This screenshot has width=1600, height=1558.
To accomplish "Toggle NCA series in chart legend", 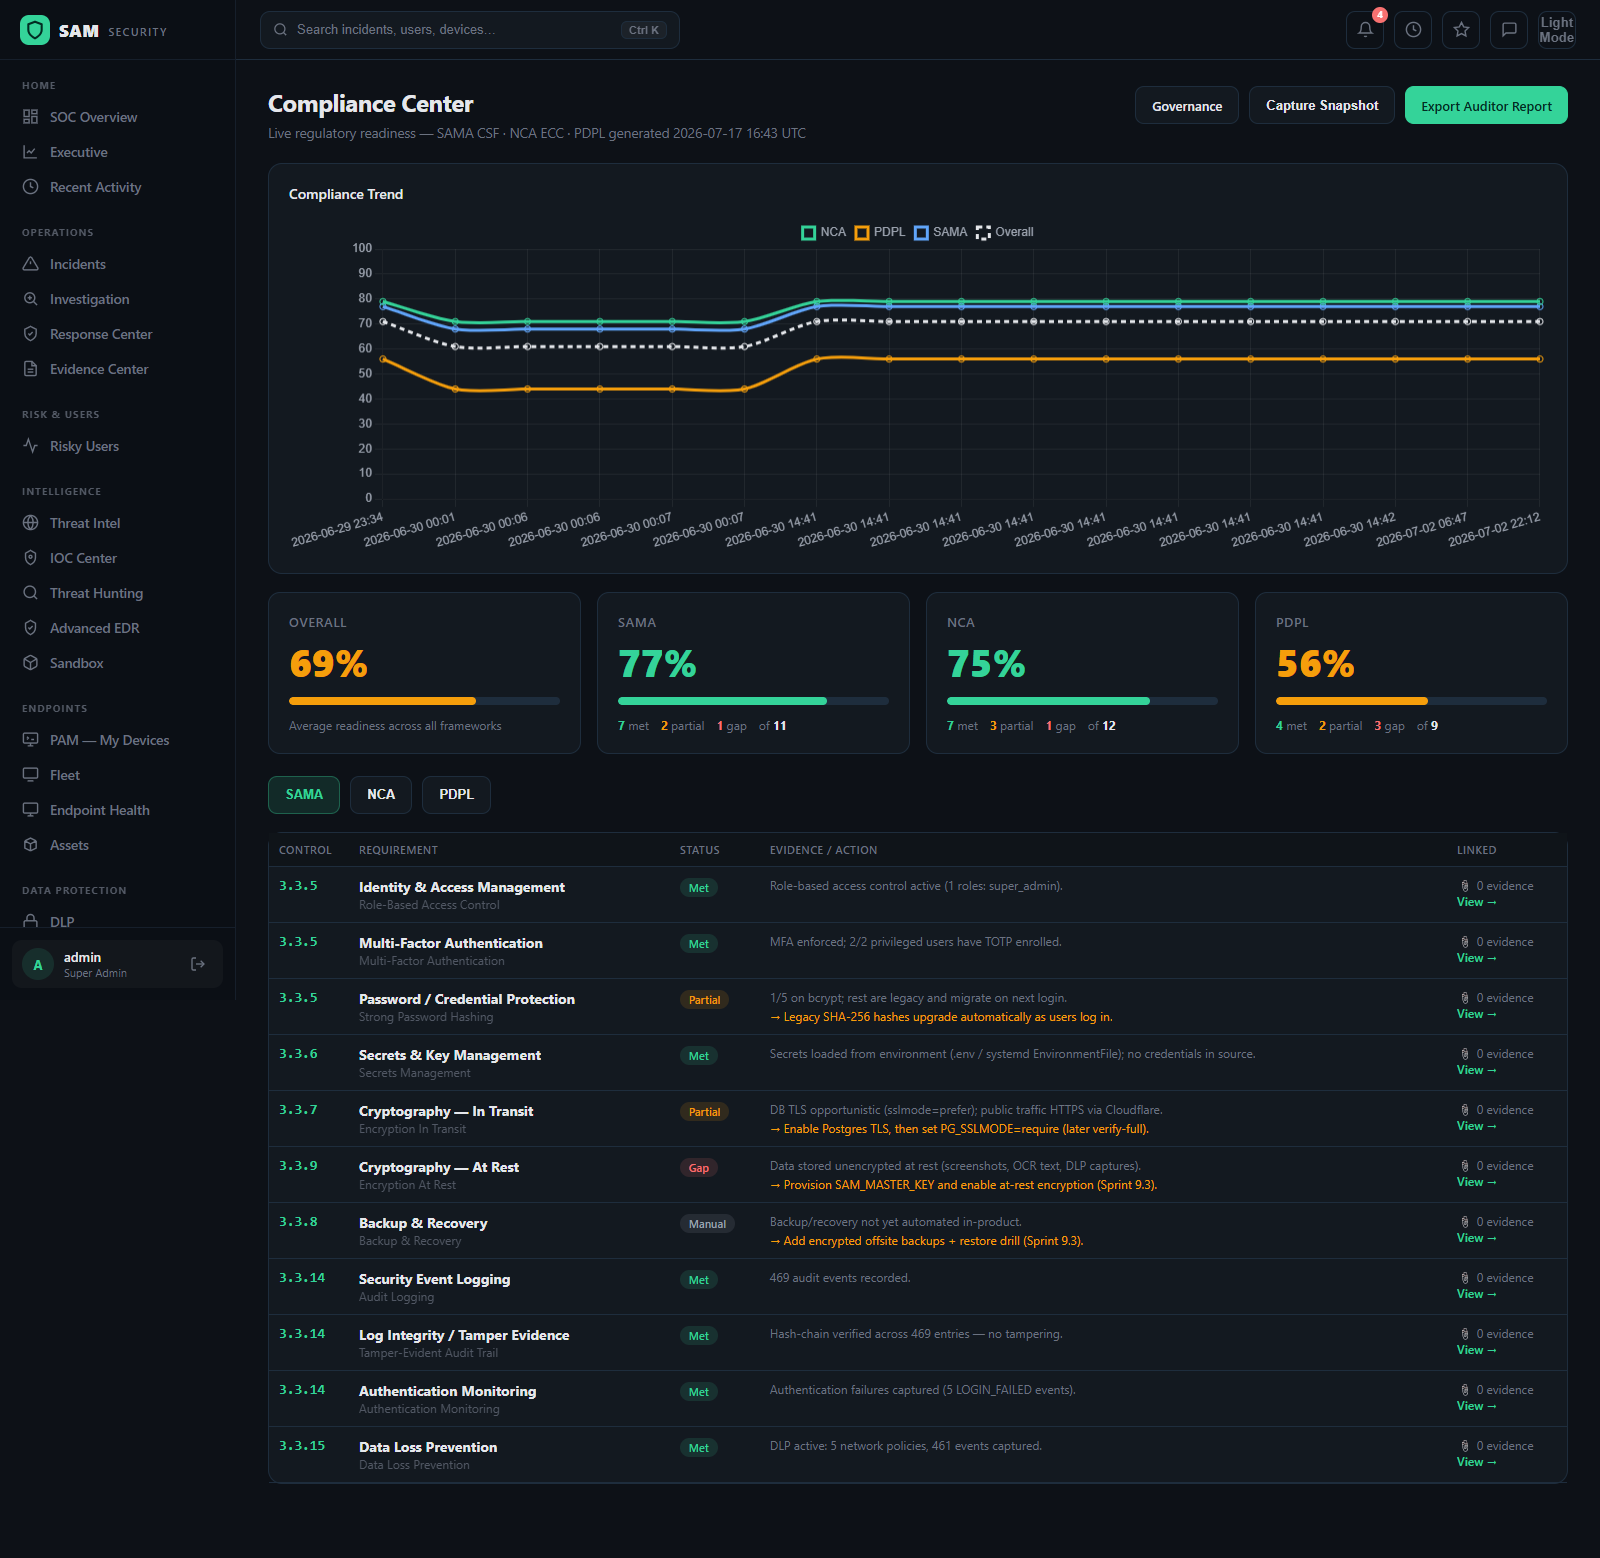I will click(x=824, y=232).
